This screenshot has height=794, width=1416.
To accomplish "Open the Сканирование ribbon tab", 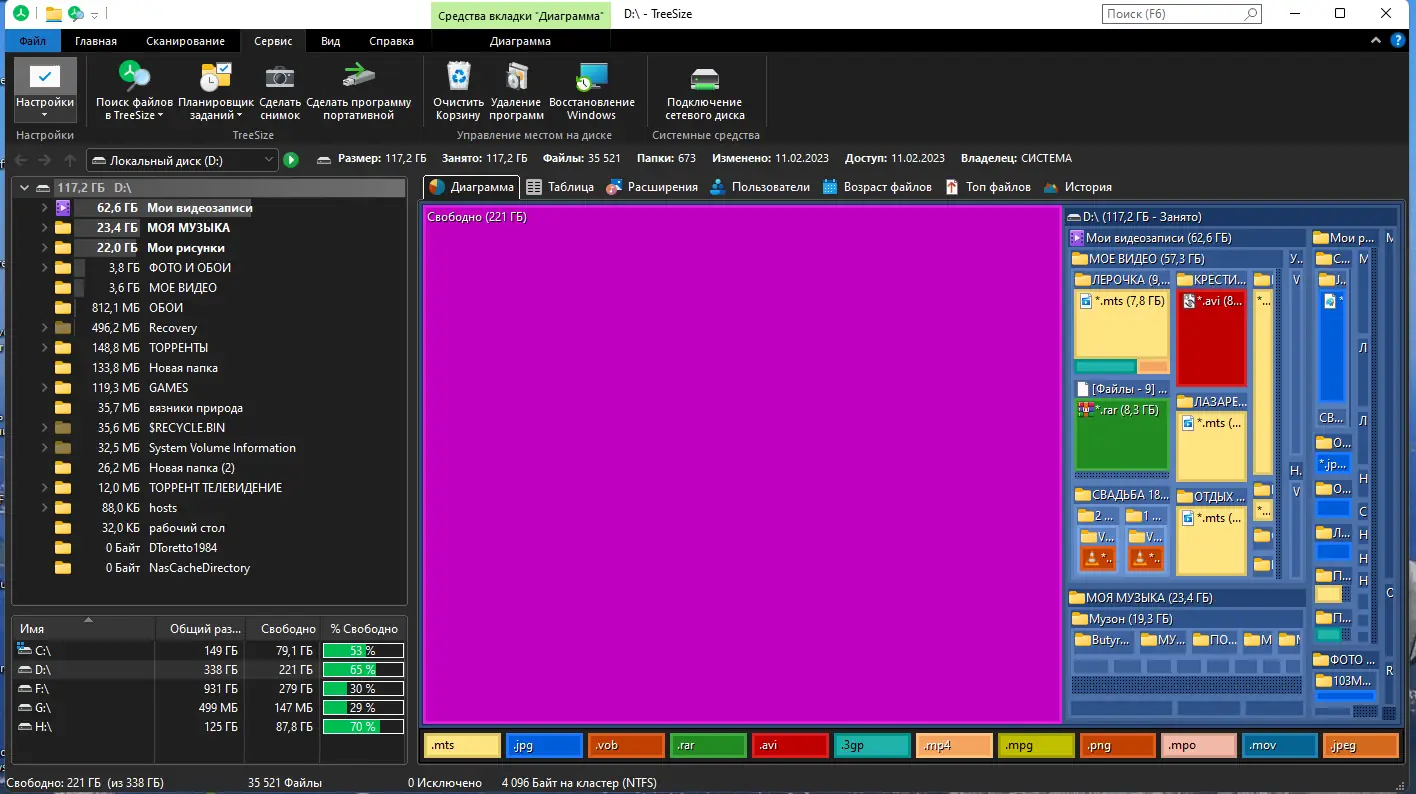I will (185, 41).
